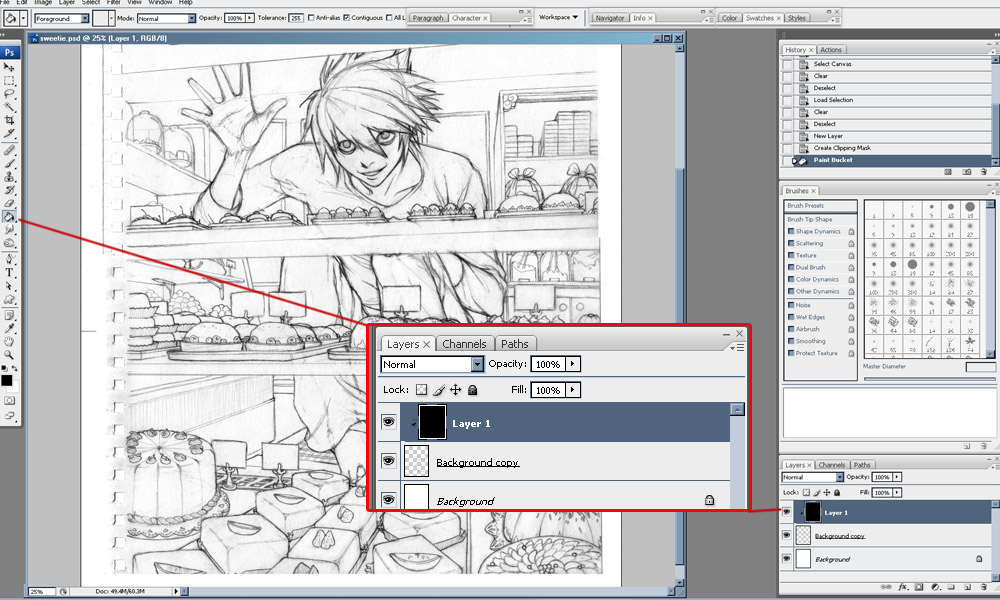The width and height of the screenshot is (1000, 600).
Task: Hide Background copy eye in docked Layers panel
Action: click(786, 535)
